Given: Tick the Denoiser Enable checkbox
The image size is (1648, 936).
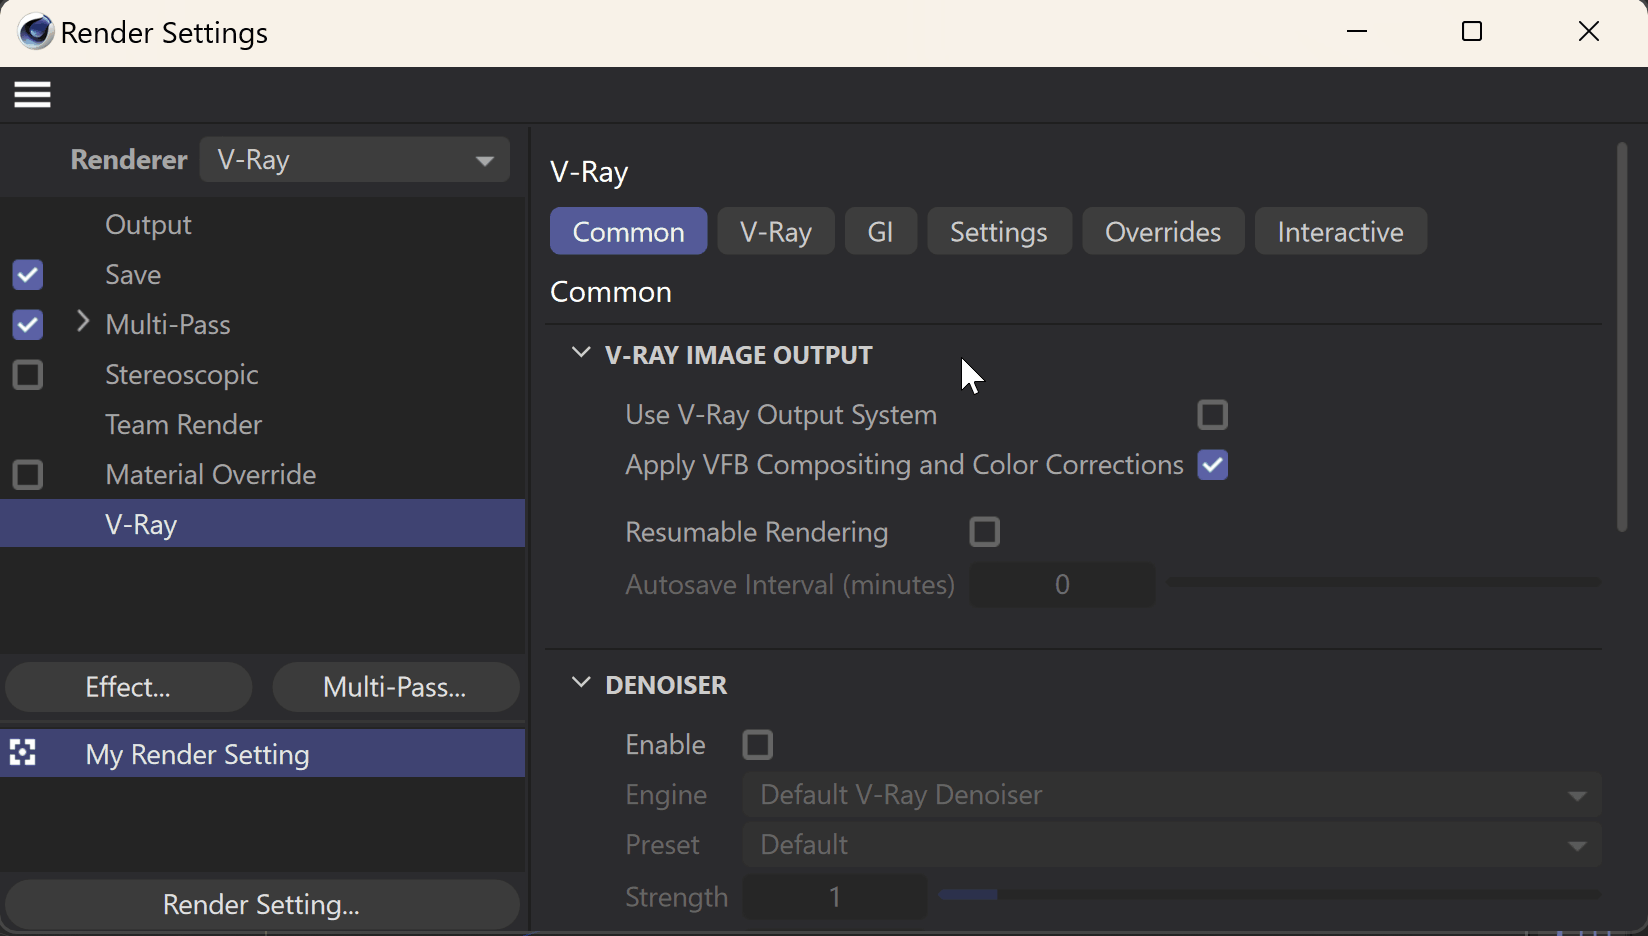Looking at the screenshot, I should click(758, 744).
